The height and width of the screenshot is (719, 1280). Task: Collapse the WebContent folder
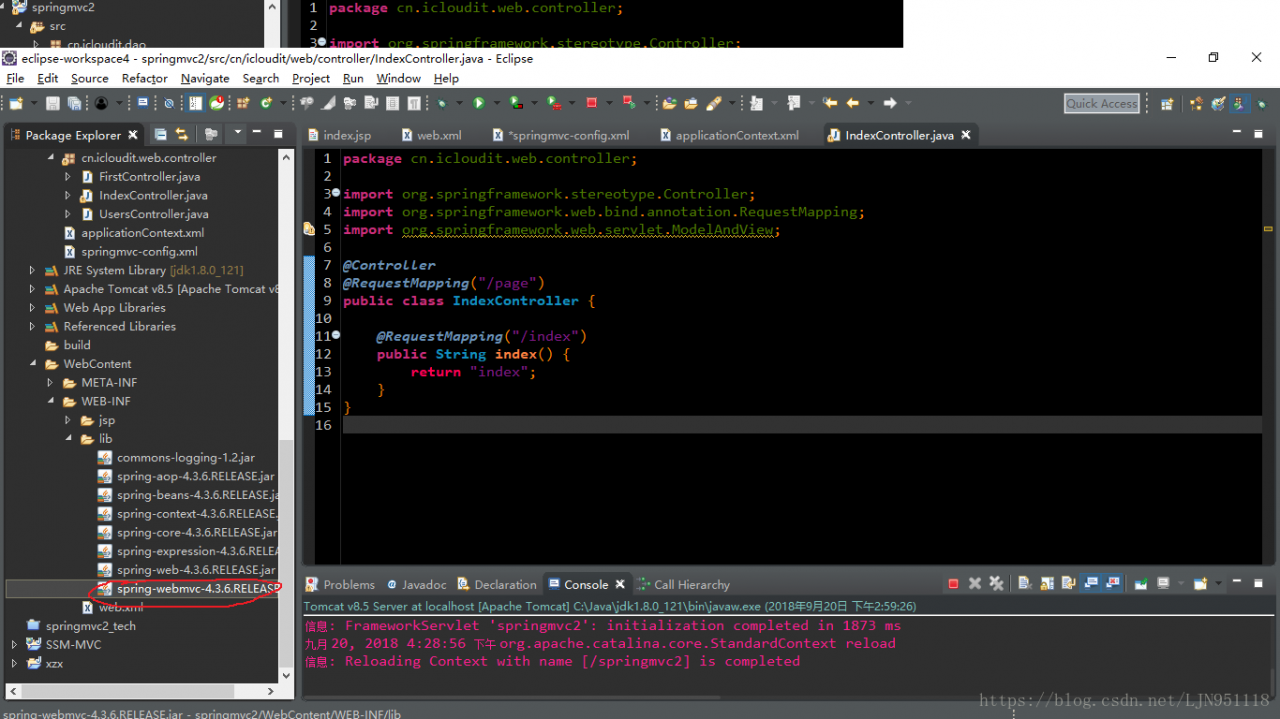pos(32,364)
